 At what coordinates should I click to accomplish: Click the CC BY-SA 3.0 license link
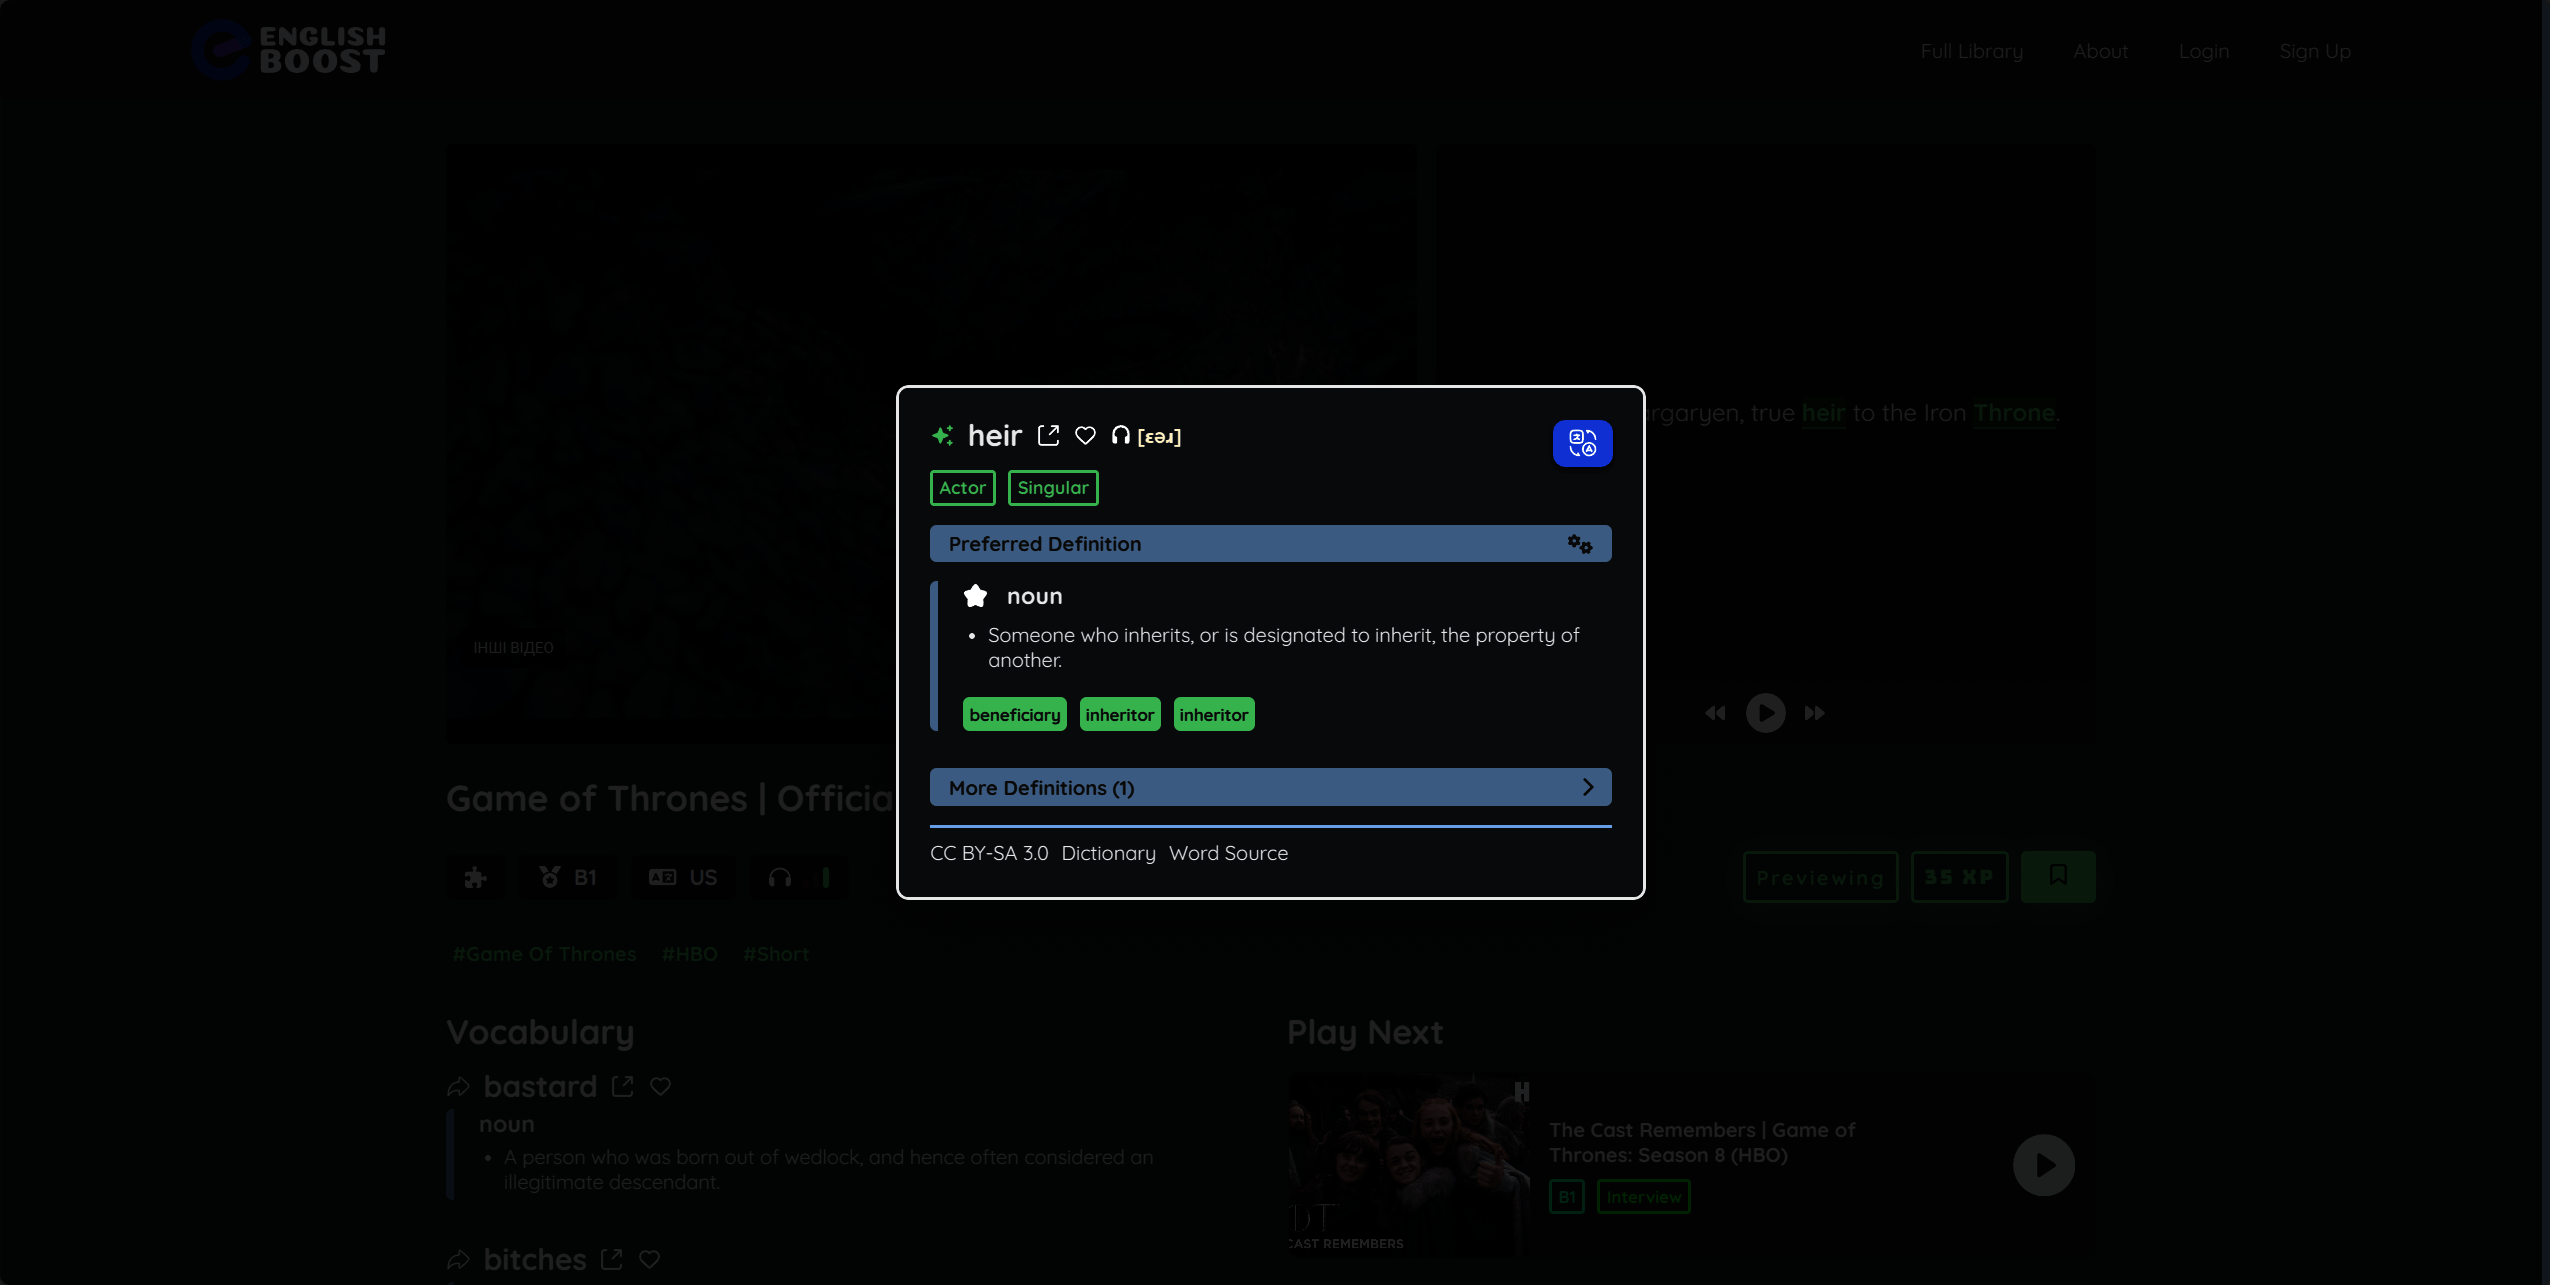[989, 854]
